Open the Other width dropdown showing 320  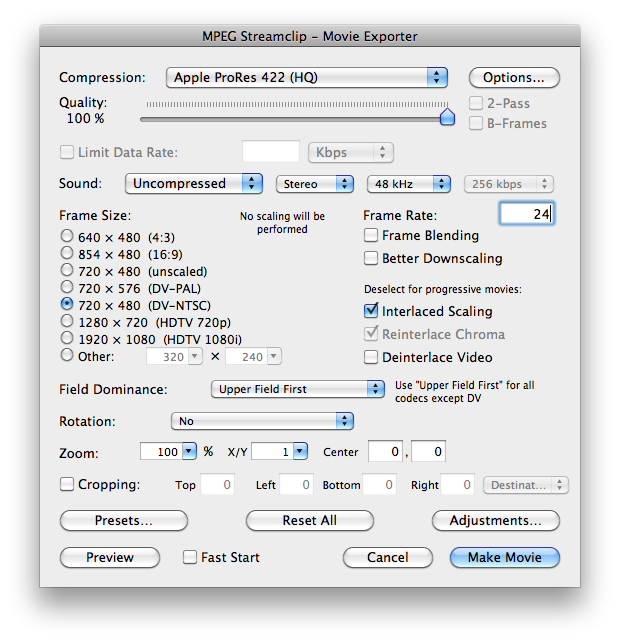tap(195, 356)
